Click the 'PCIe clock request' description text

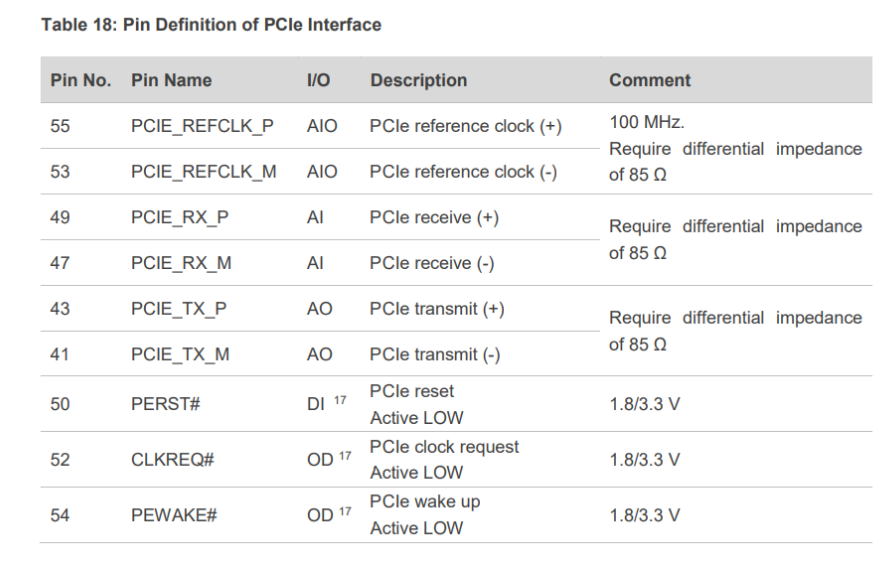tap(444, 447)
